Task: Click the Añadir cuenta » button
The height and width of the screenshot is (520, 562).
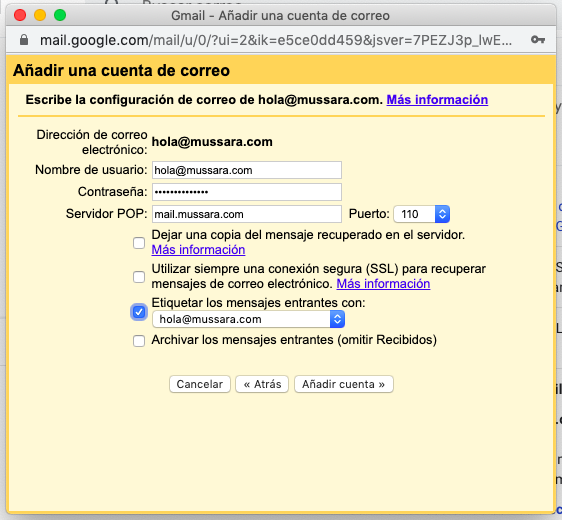Action: [344, 384]
